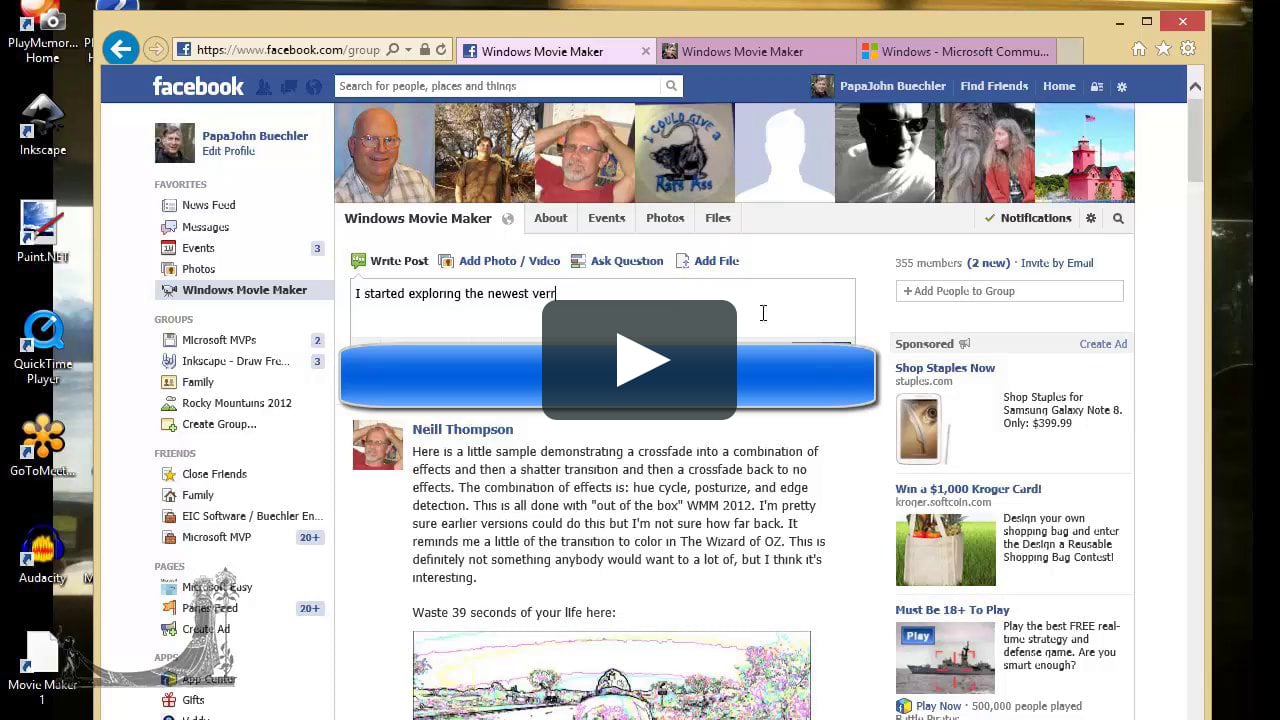Click the Add People to Group field
The height and width of the screenshot is (720, 1280).
point(1009,291)
